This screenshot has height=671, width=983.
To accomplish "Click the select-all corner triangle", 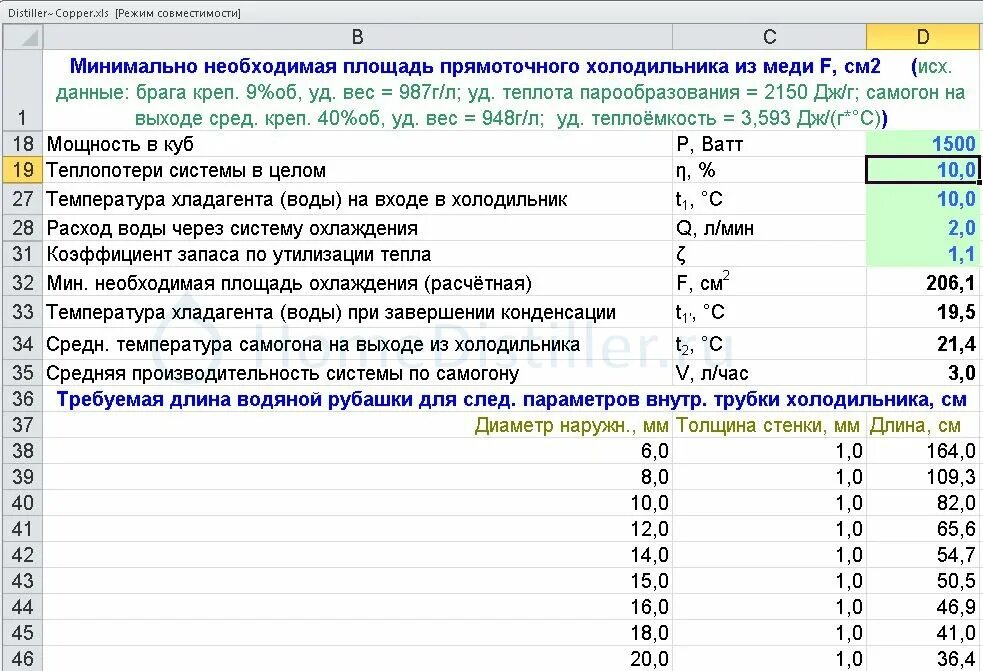I will [23, 37].
